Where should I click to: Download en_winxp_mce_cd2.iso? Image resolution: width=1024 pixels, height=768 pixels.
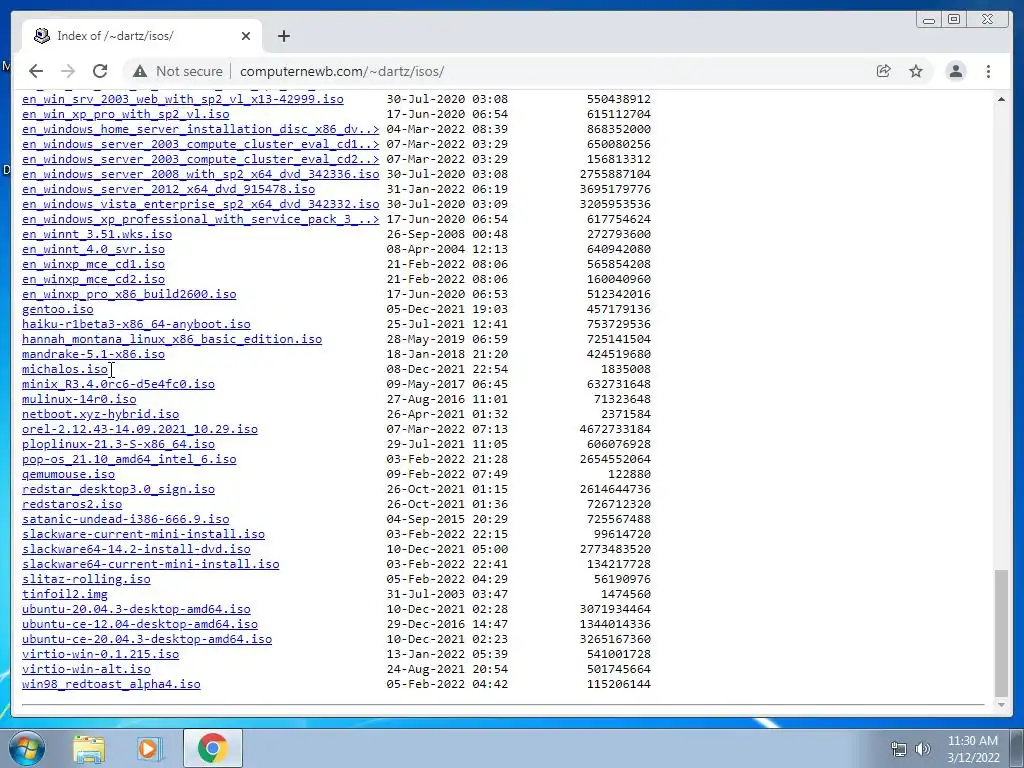point(93,279)
